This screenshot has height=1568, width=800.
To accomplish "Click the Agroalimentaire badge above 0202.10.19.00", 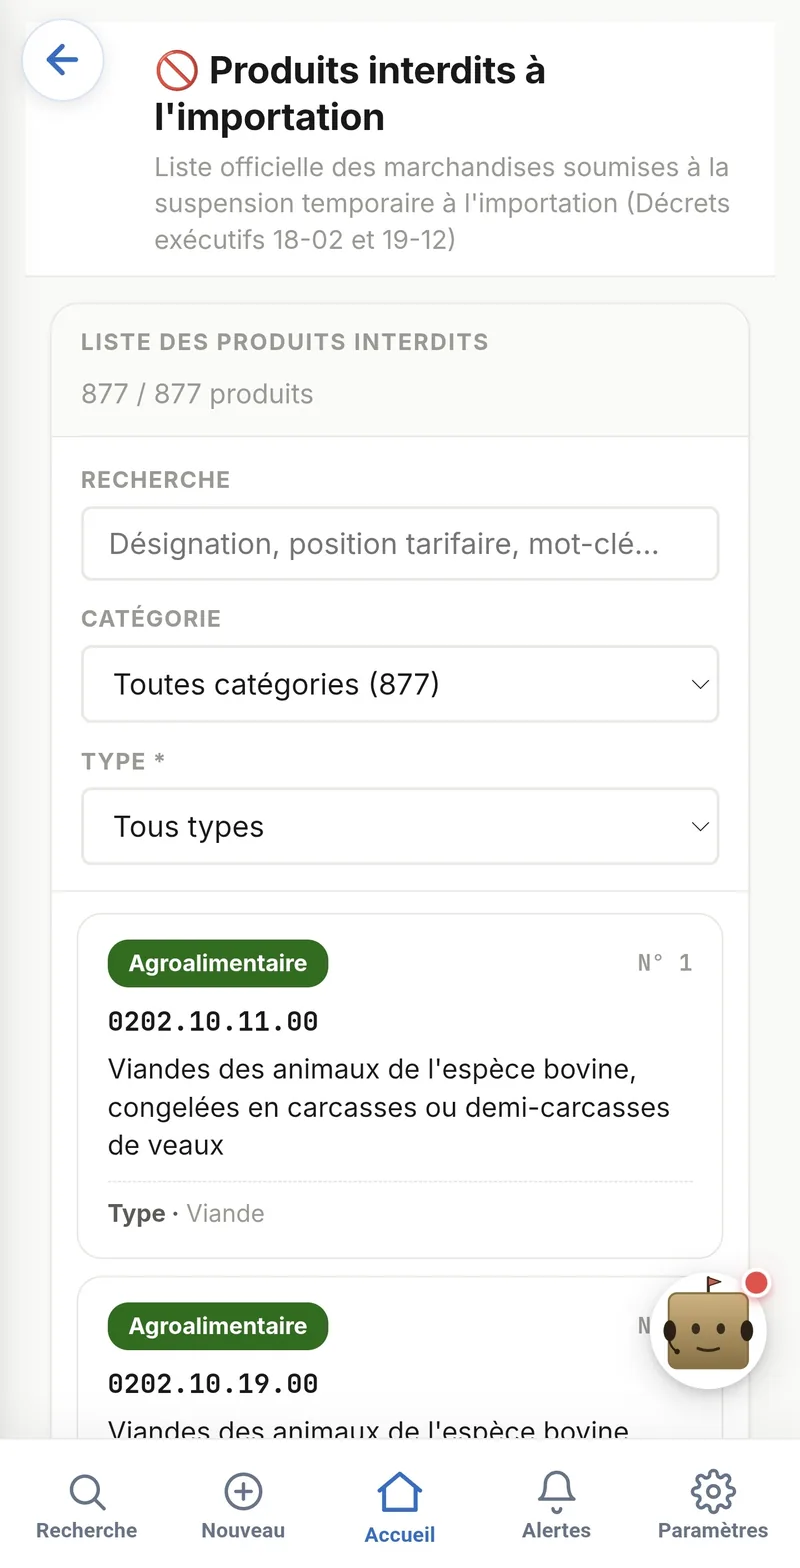I will (218, 1326).
